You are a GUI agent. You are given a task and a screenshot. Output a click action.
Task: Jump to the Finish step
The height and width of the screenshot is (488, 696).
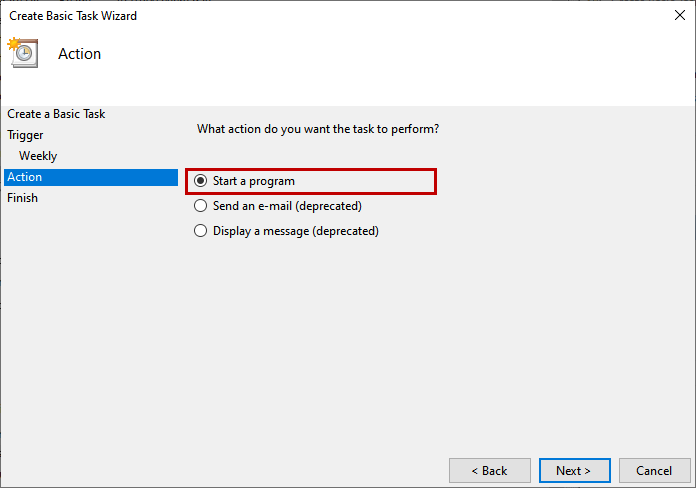point(22,198)
